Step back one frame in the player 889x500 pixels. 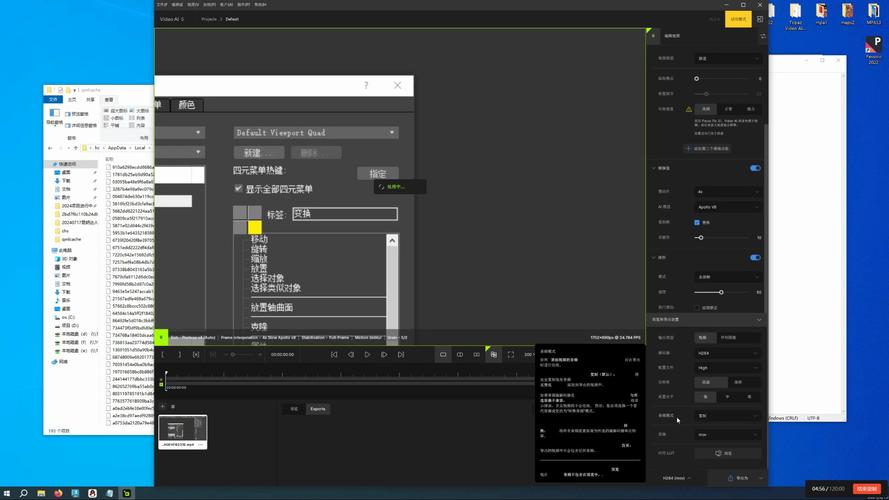pos(350,354)
